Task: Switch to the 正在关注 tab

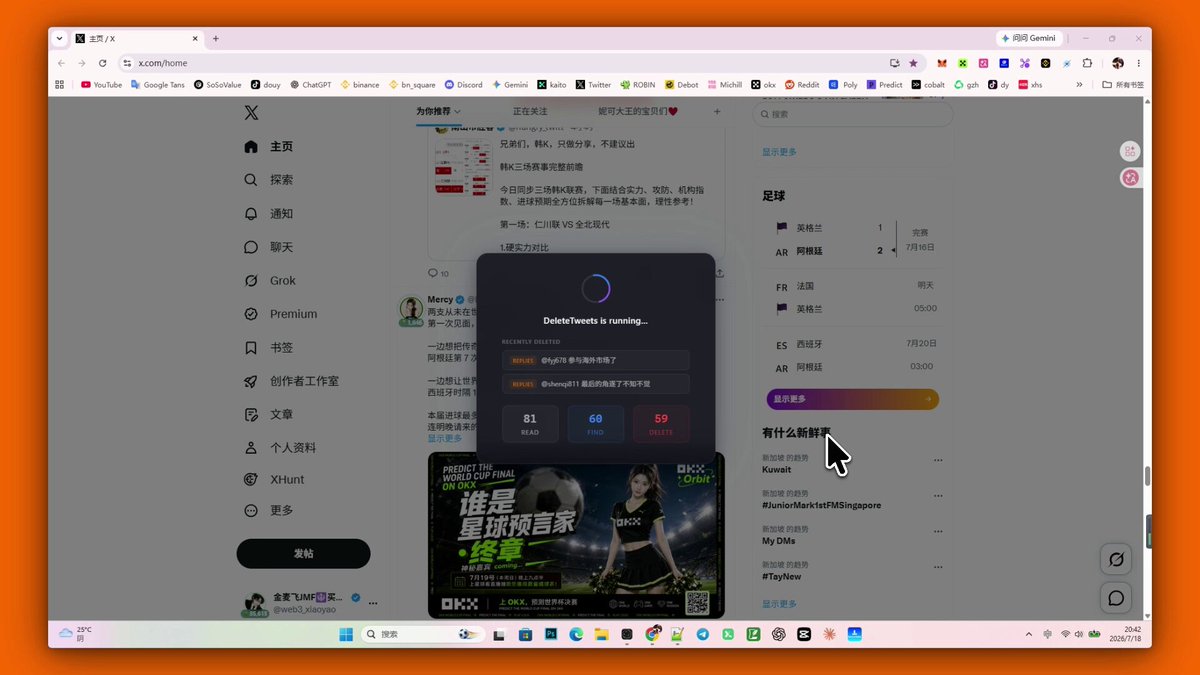Action: click(x=530, y=112)
